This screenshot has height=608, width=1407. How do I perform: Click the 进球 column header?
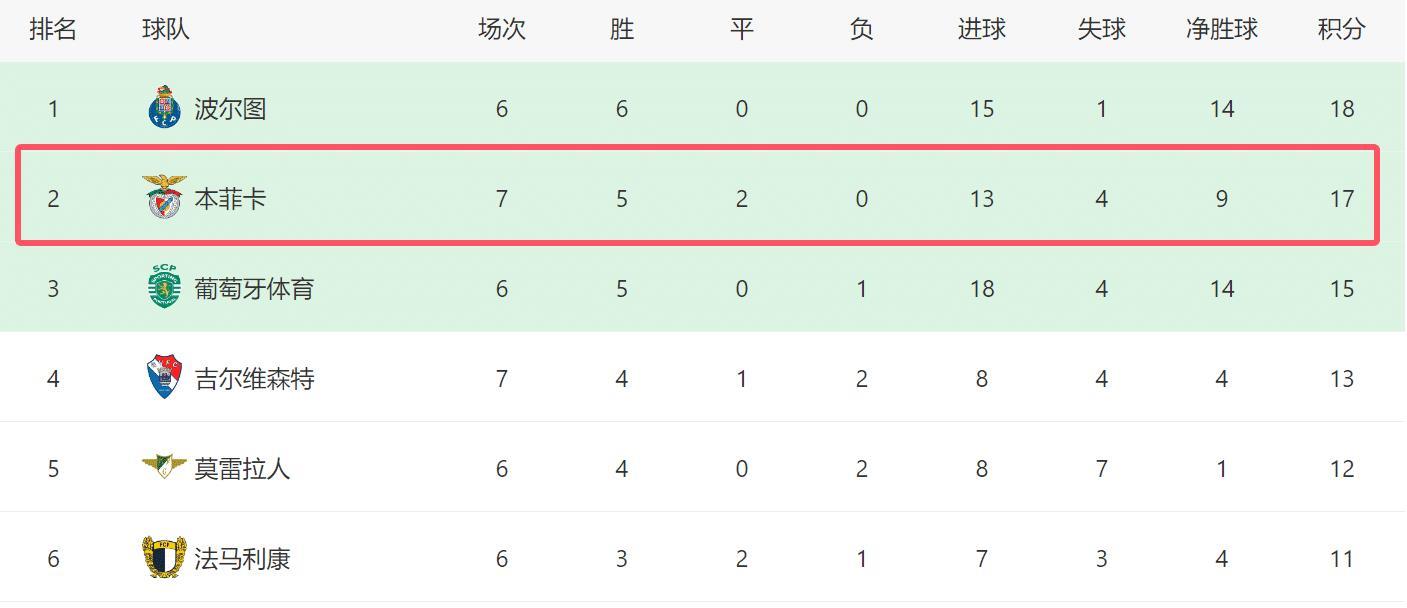981,30
